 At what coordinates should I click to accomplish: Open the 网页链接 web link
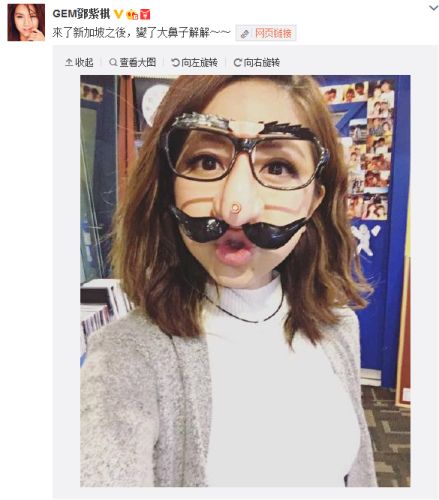coord(273,33)
